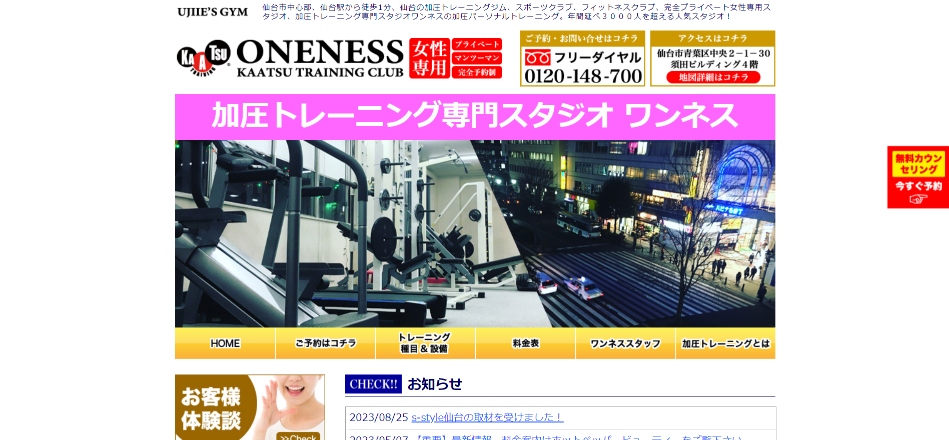
Task: Click the ご予約・お問い合せはコチラ heading
Action: 582,38
